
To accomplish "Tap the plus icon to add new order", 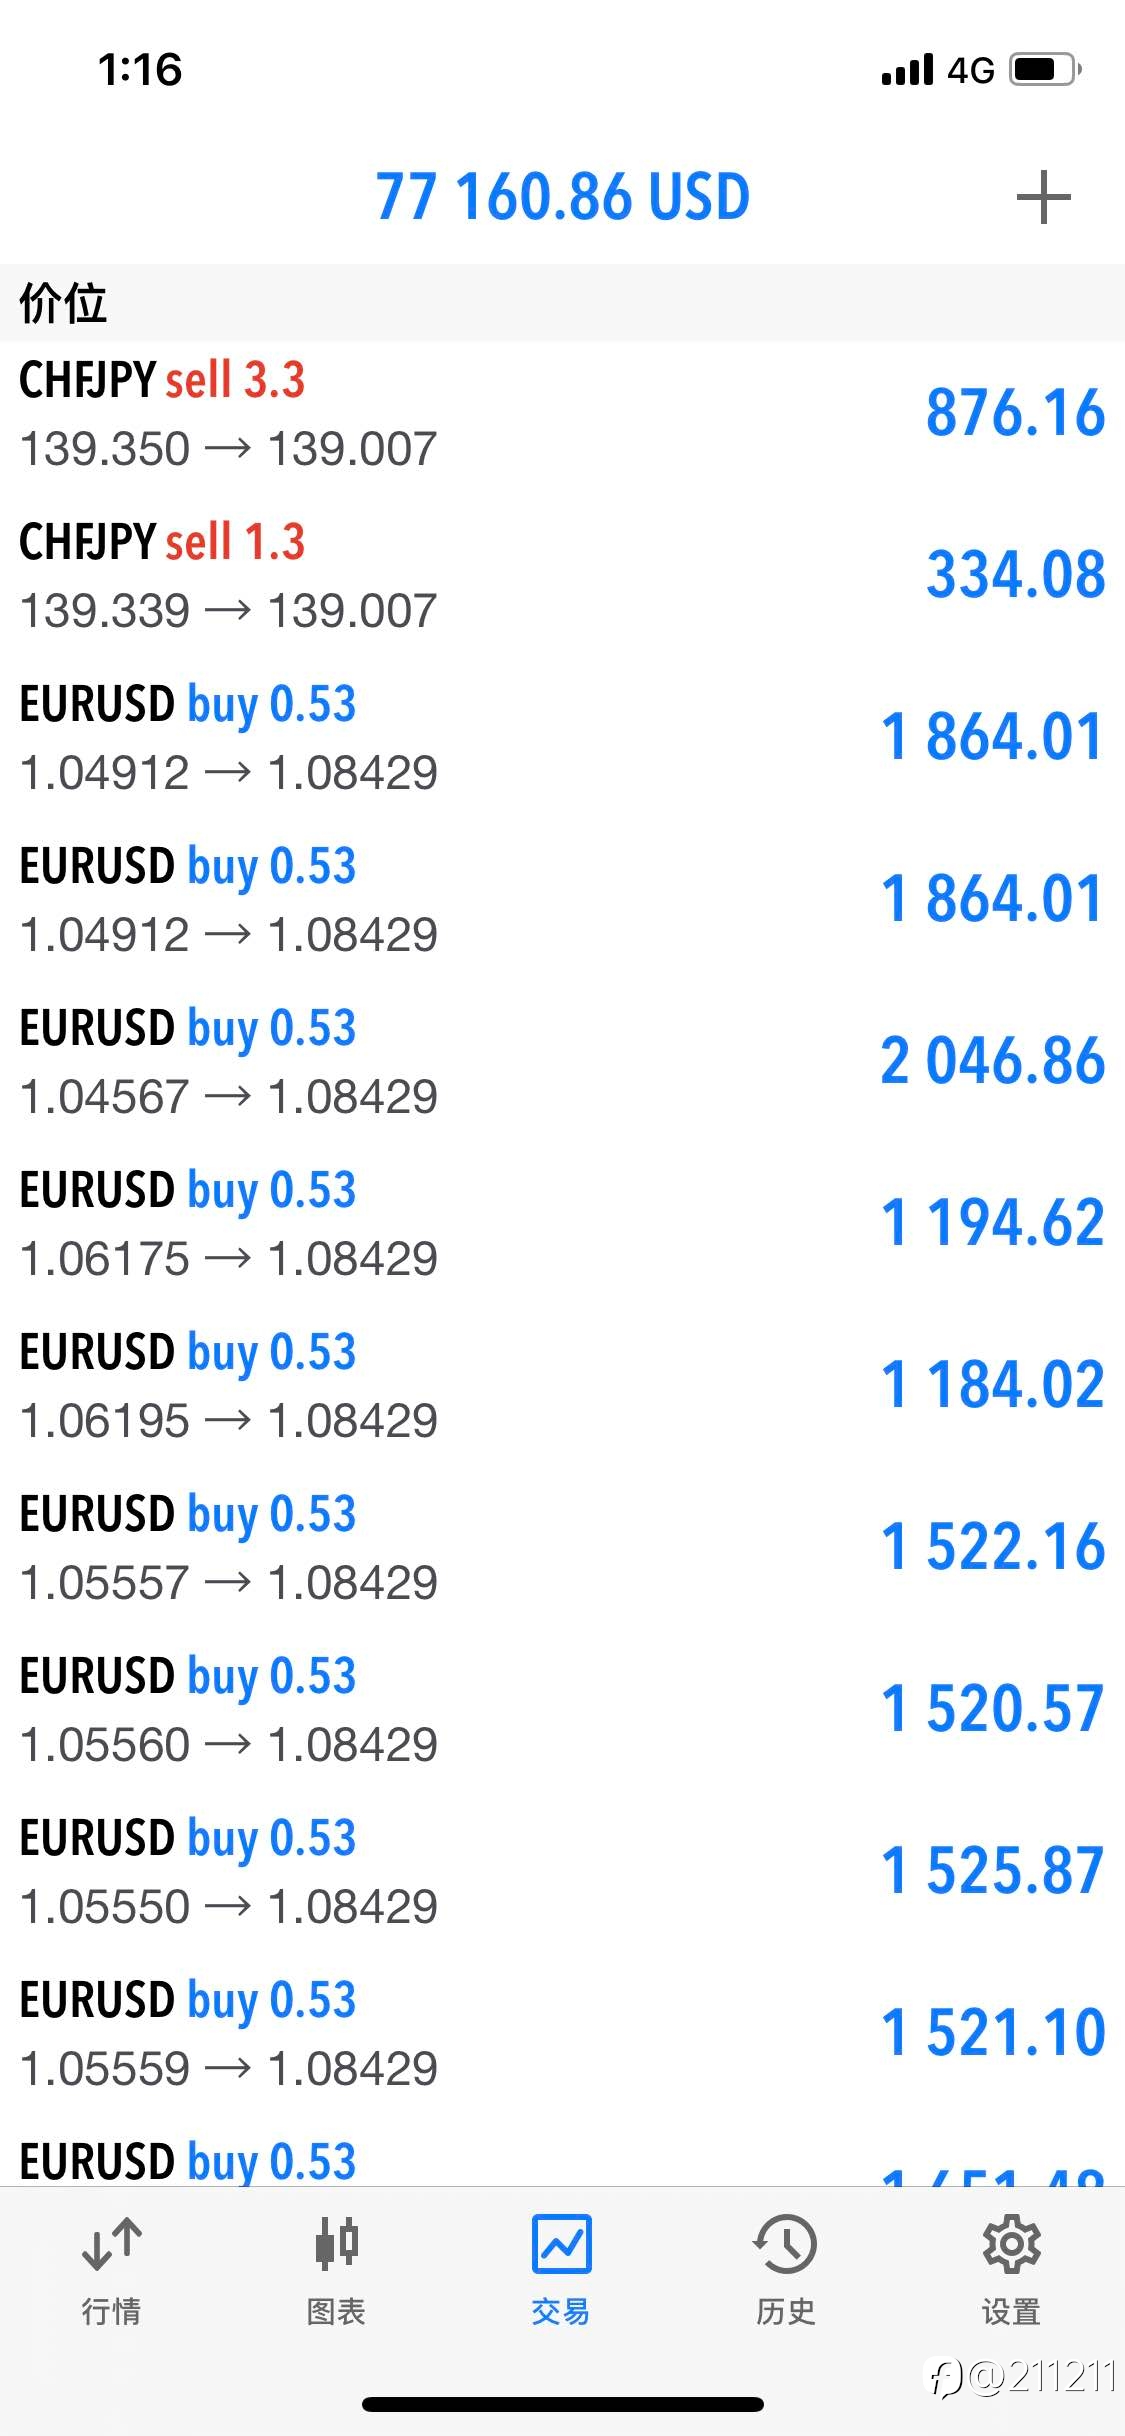I will (x=1043, y=197).
